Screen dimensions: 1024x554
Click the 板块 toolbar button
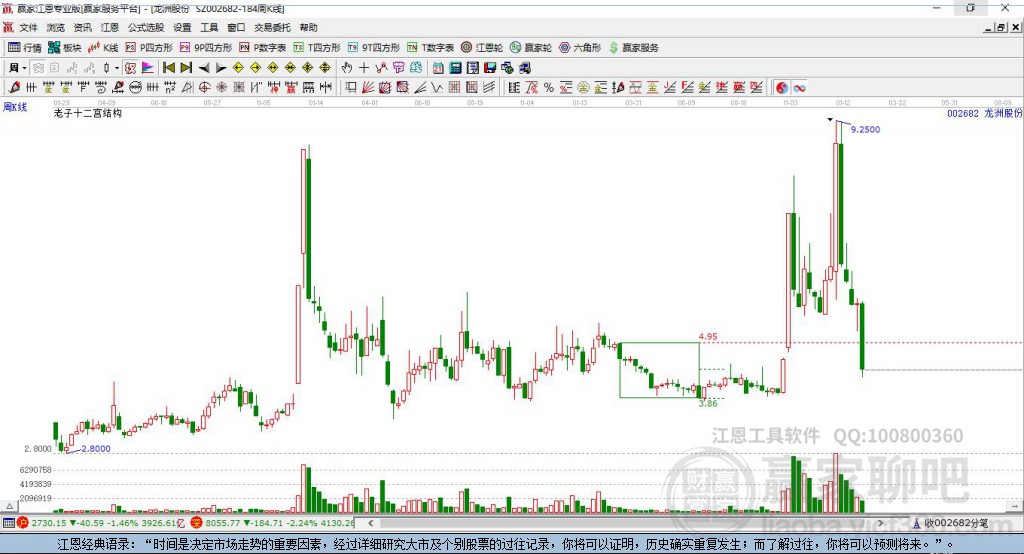pos(64,48)
